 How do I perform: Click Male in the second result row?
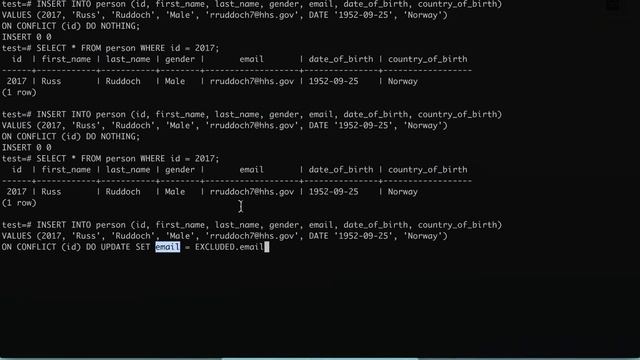point(175,192)
